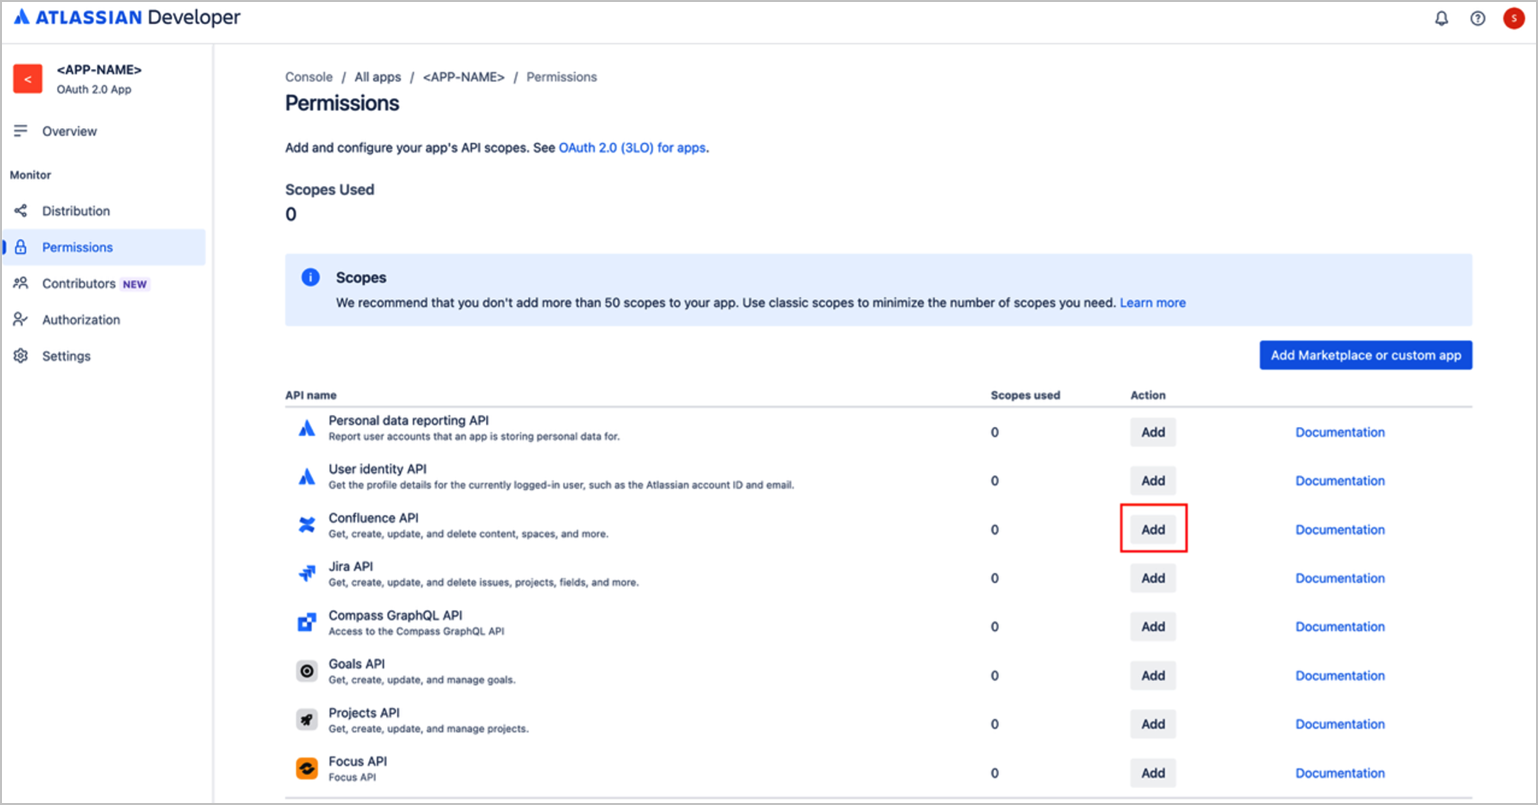The image size is (1538, 805).
Task: Open Documentation for Focus API
Action: pos(1340,773)
